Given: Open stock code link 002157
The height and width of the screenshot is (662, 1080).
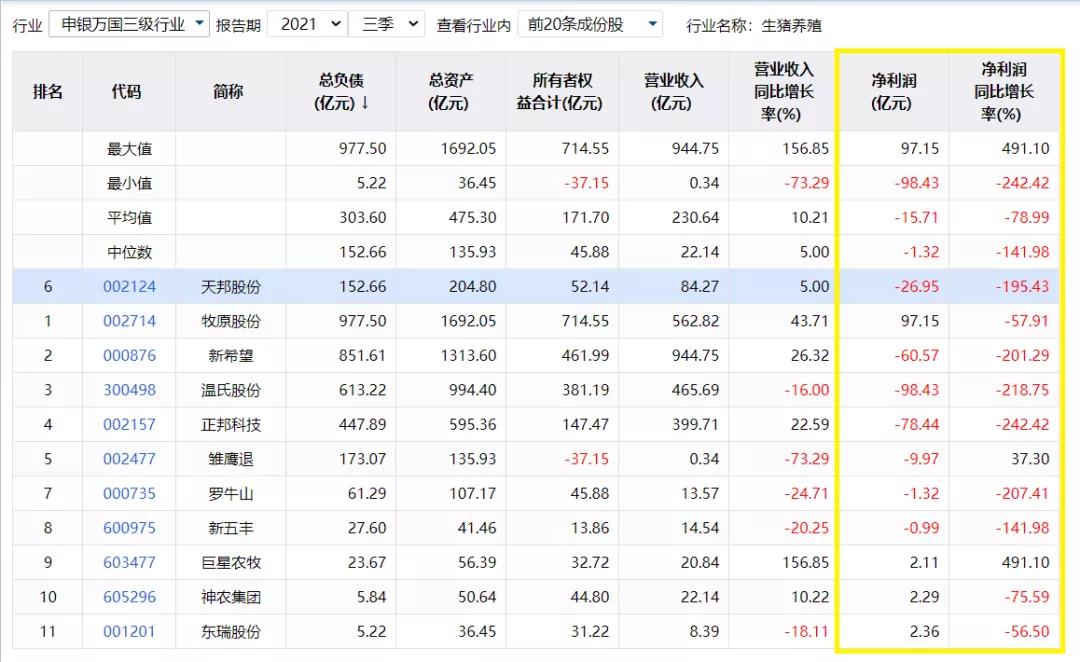Looking at the screenshot, I should [129, 424].
